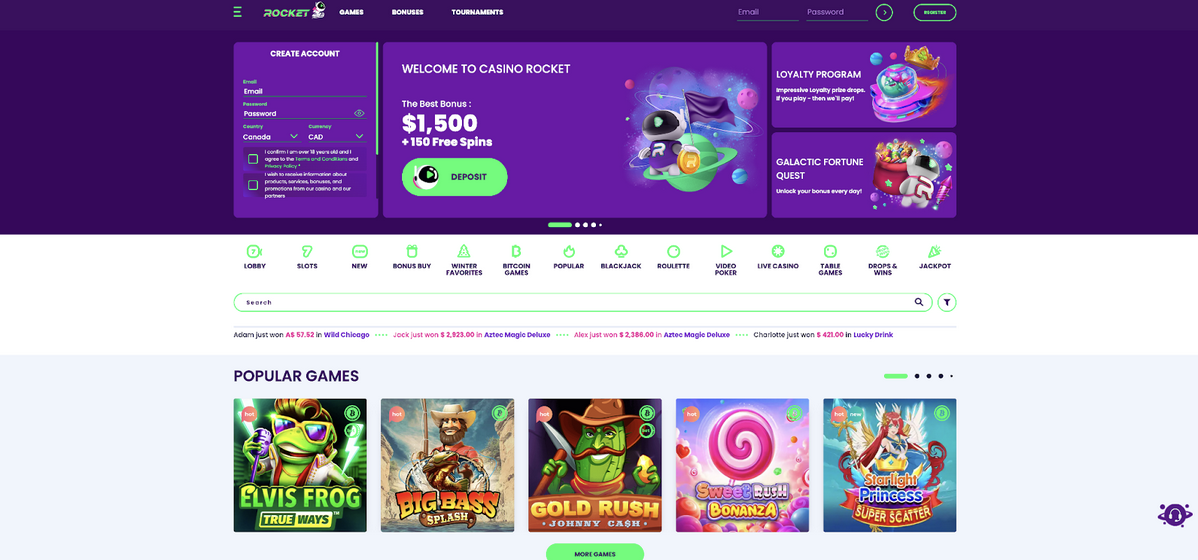Check the age confirmation terms checkbox

pyautogui.click(x=253, y=159)
